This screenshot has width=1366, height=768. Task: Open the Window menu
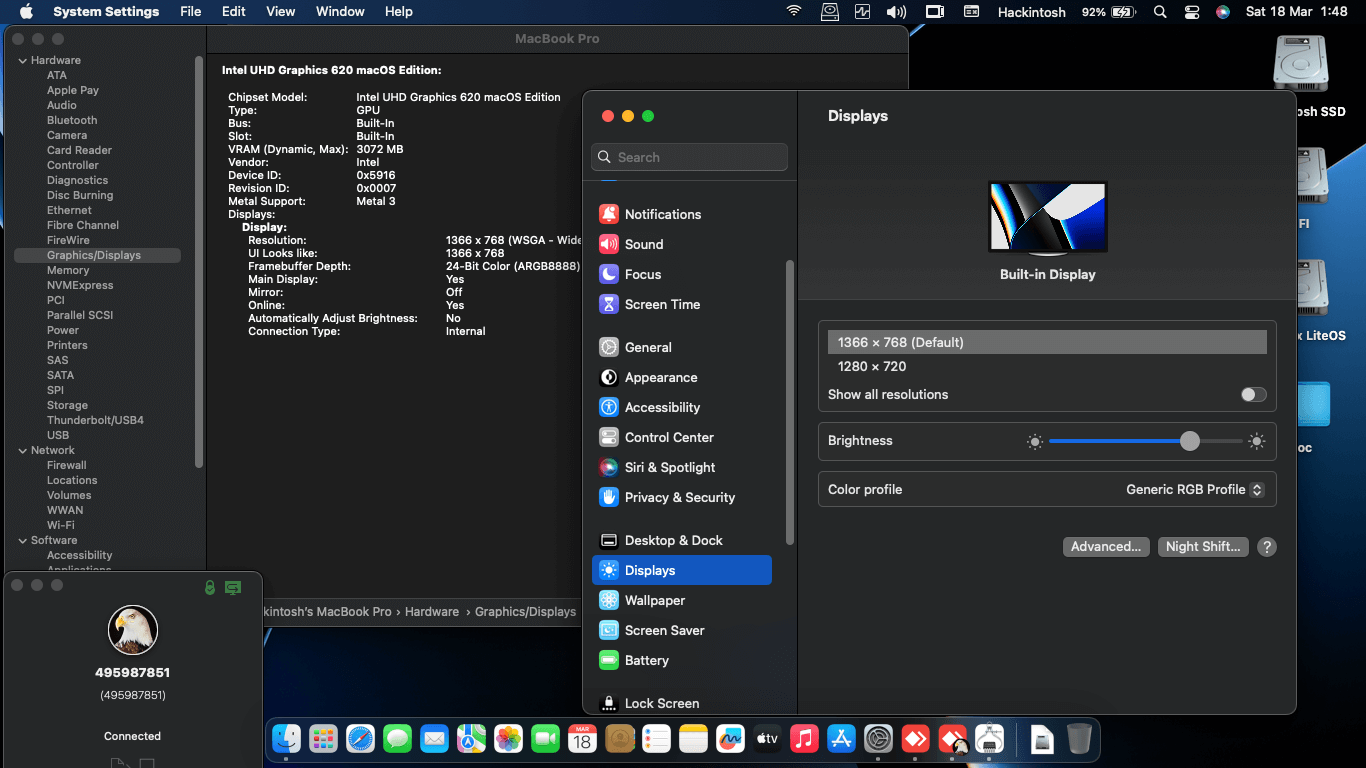[340, 12]
